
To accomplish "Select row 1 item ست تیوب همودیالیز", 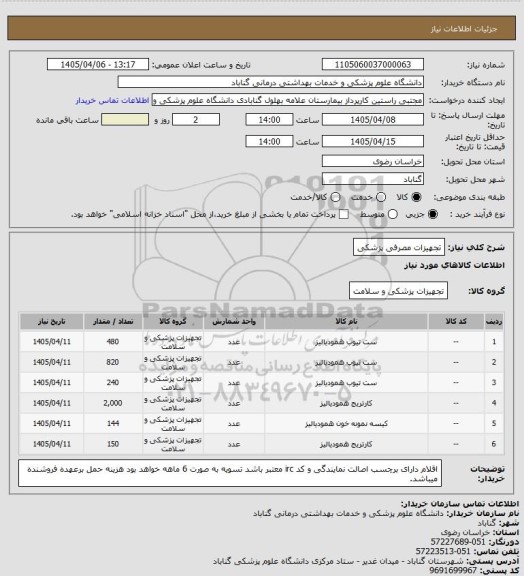I will [x=346, y=342].
